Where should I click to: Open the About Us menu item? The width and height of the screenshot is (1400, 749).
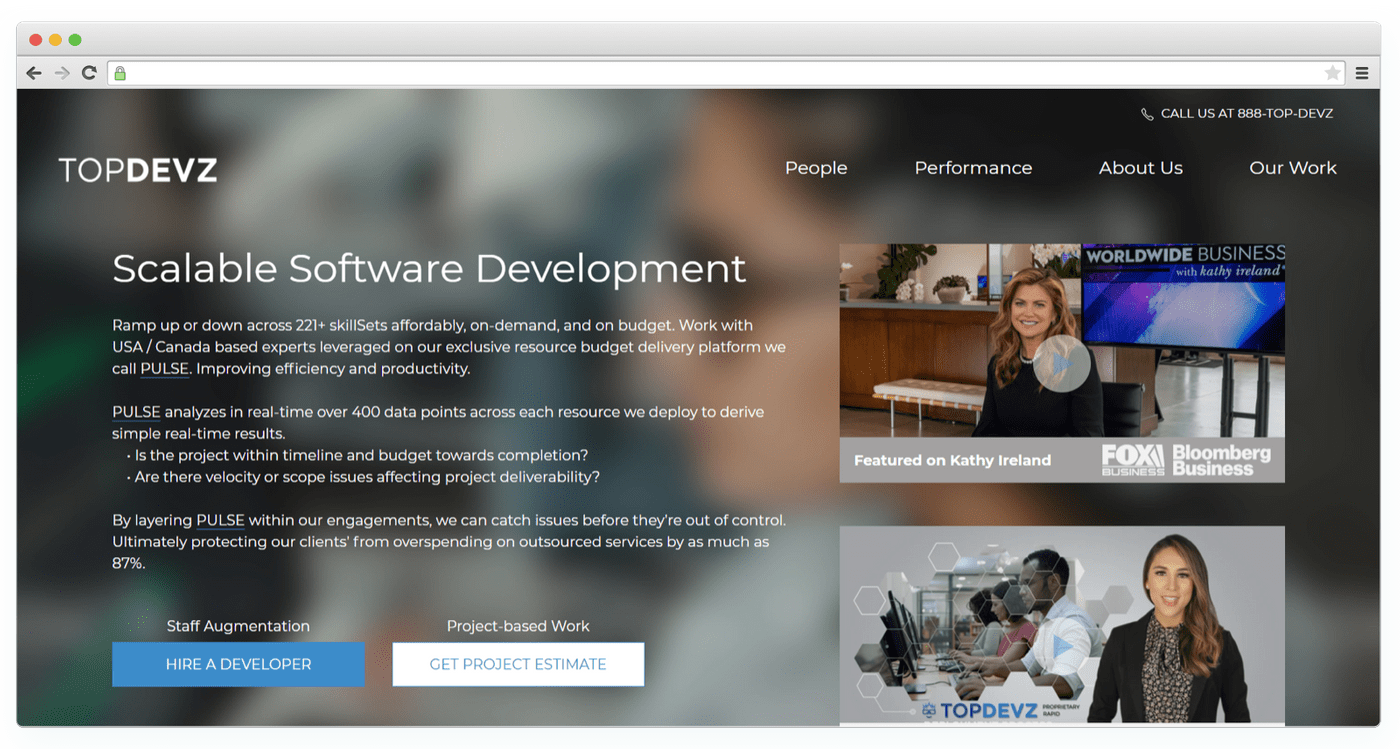(x=1141, y=168)
